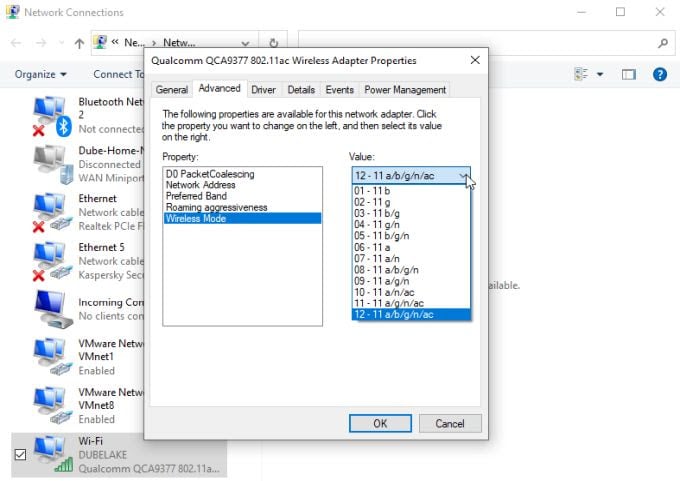Choose value 08 - 11 a/b/g/n

(x=411, y=269)
